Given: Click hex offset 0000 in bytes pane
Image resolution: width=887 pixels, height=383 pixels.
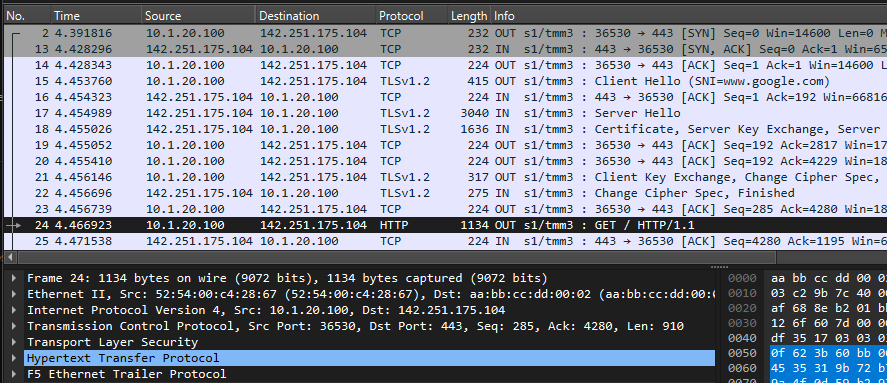Looking at the screenshot, I should 742,278.
